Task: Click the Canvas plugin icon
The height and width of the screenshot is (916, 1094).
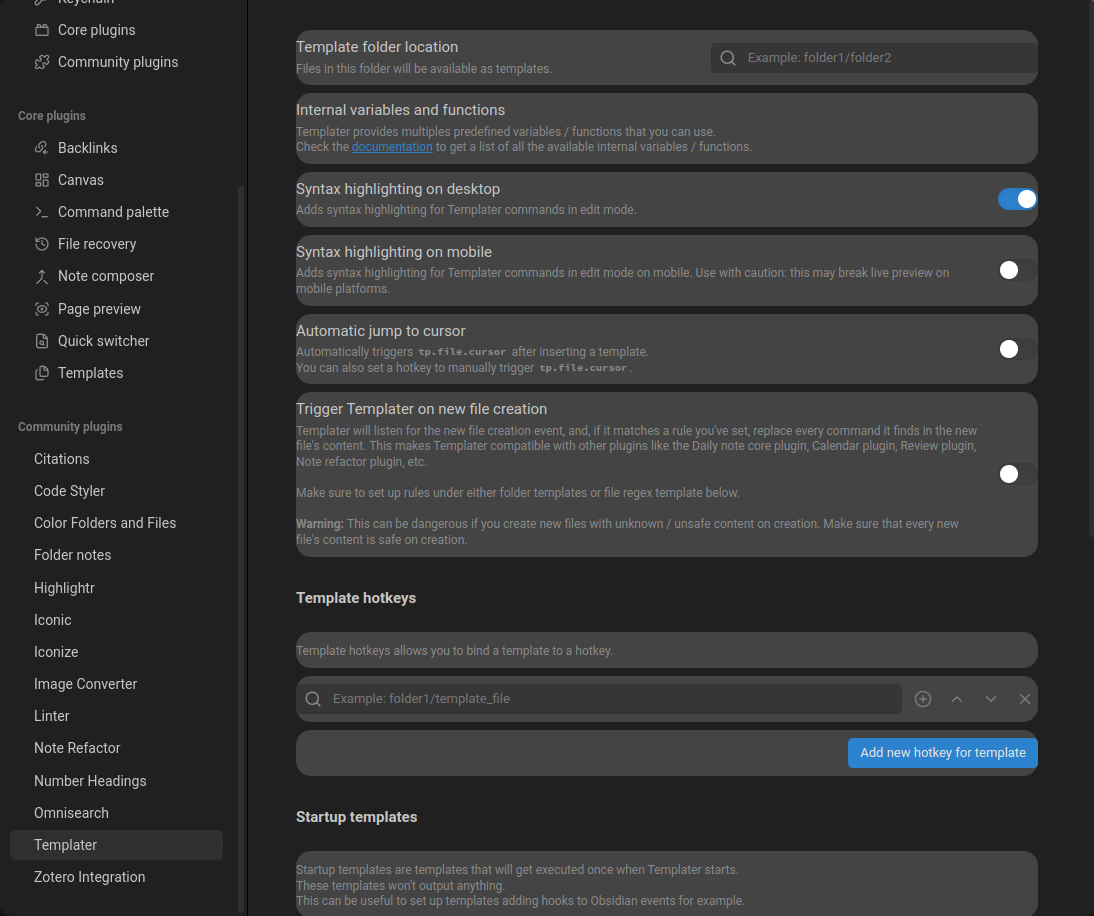Action: (x=42, y=180)
